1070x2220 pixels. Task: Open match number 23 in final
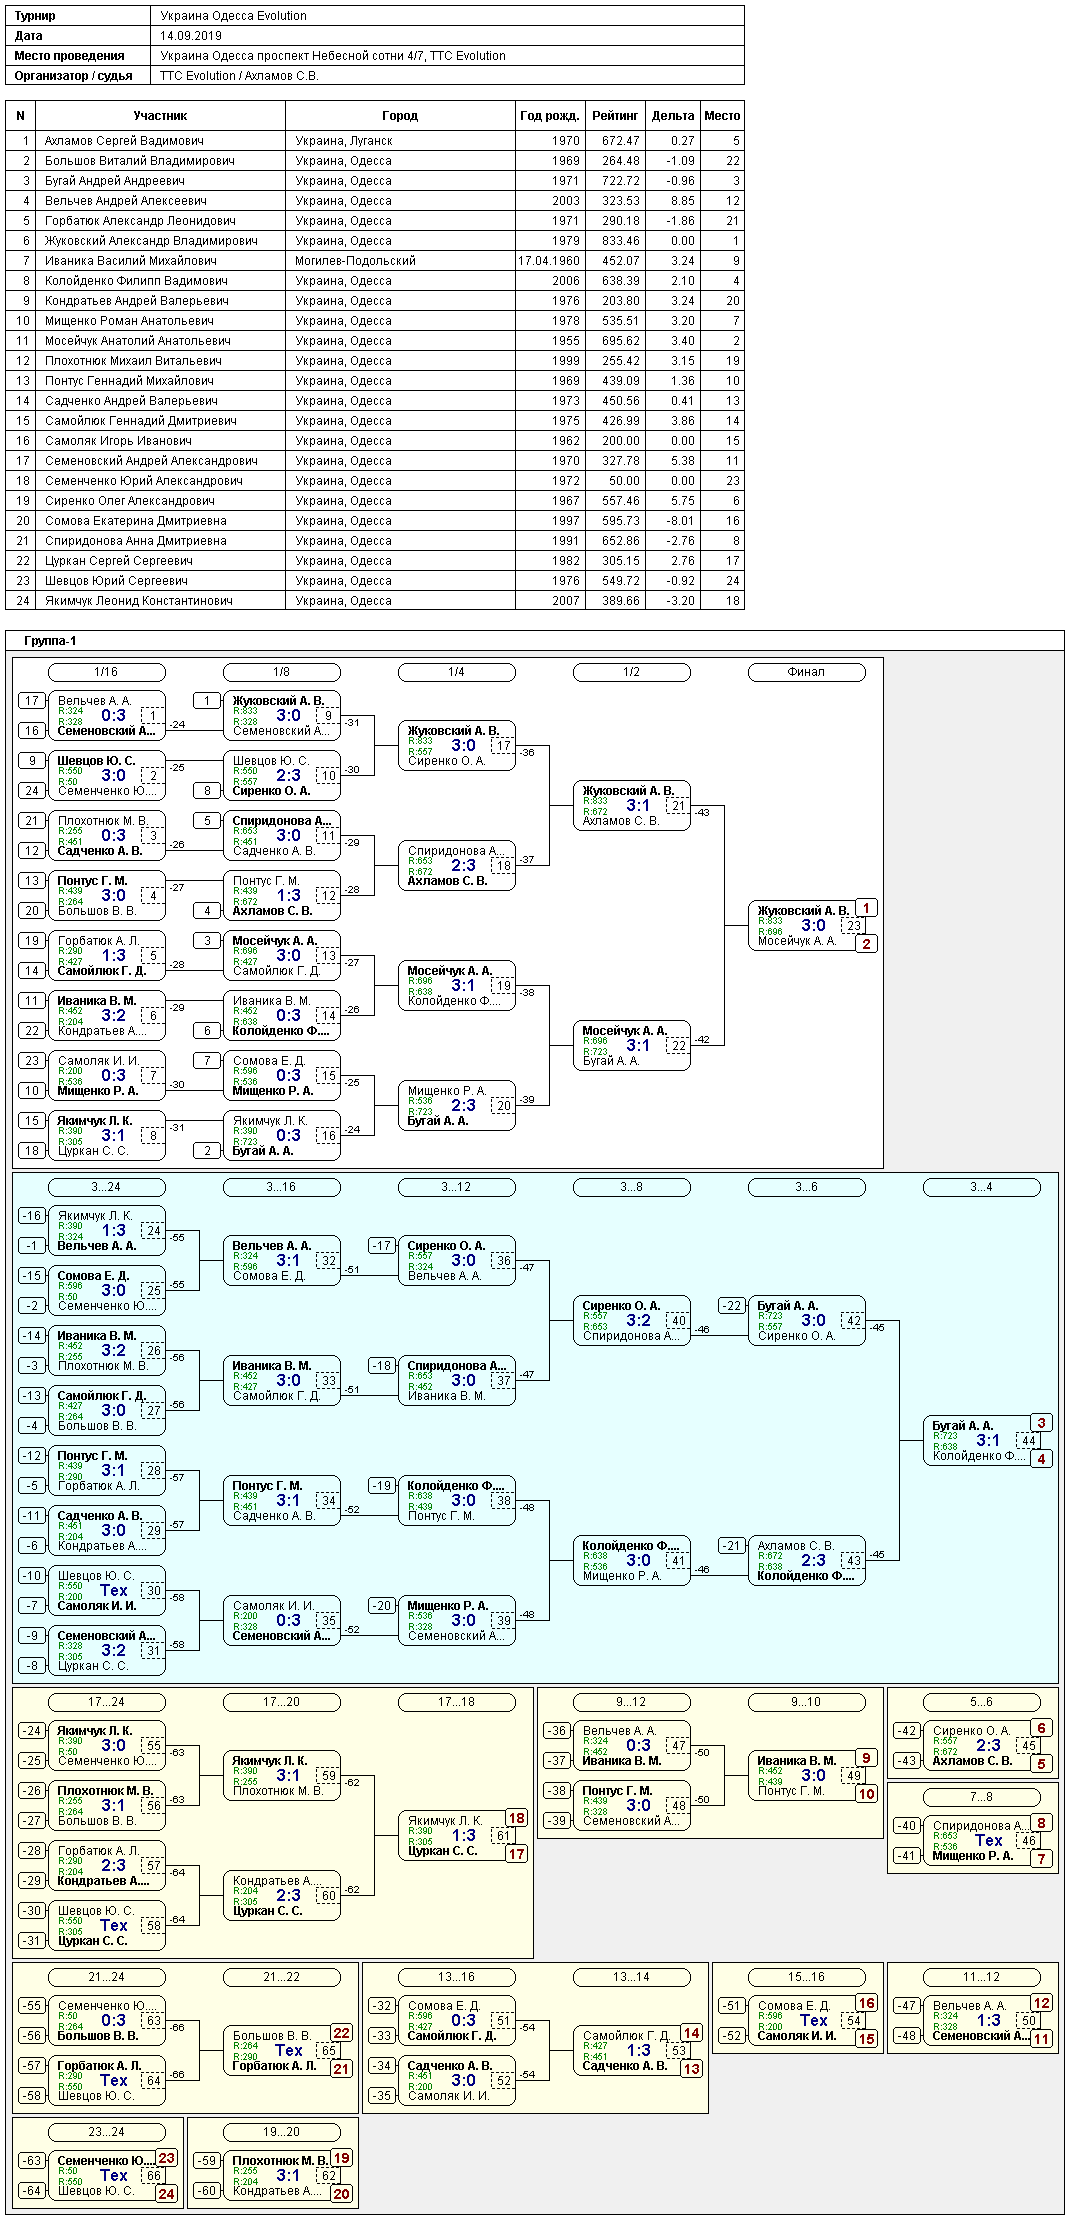(x=854, y=926)
